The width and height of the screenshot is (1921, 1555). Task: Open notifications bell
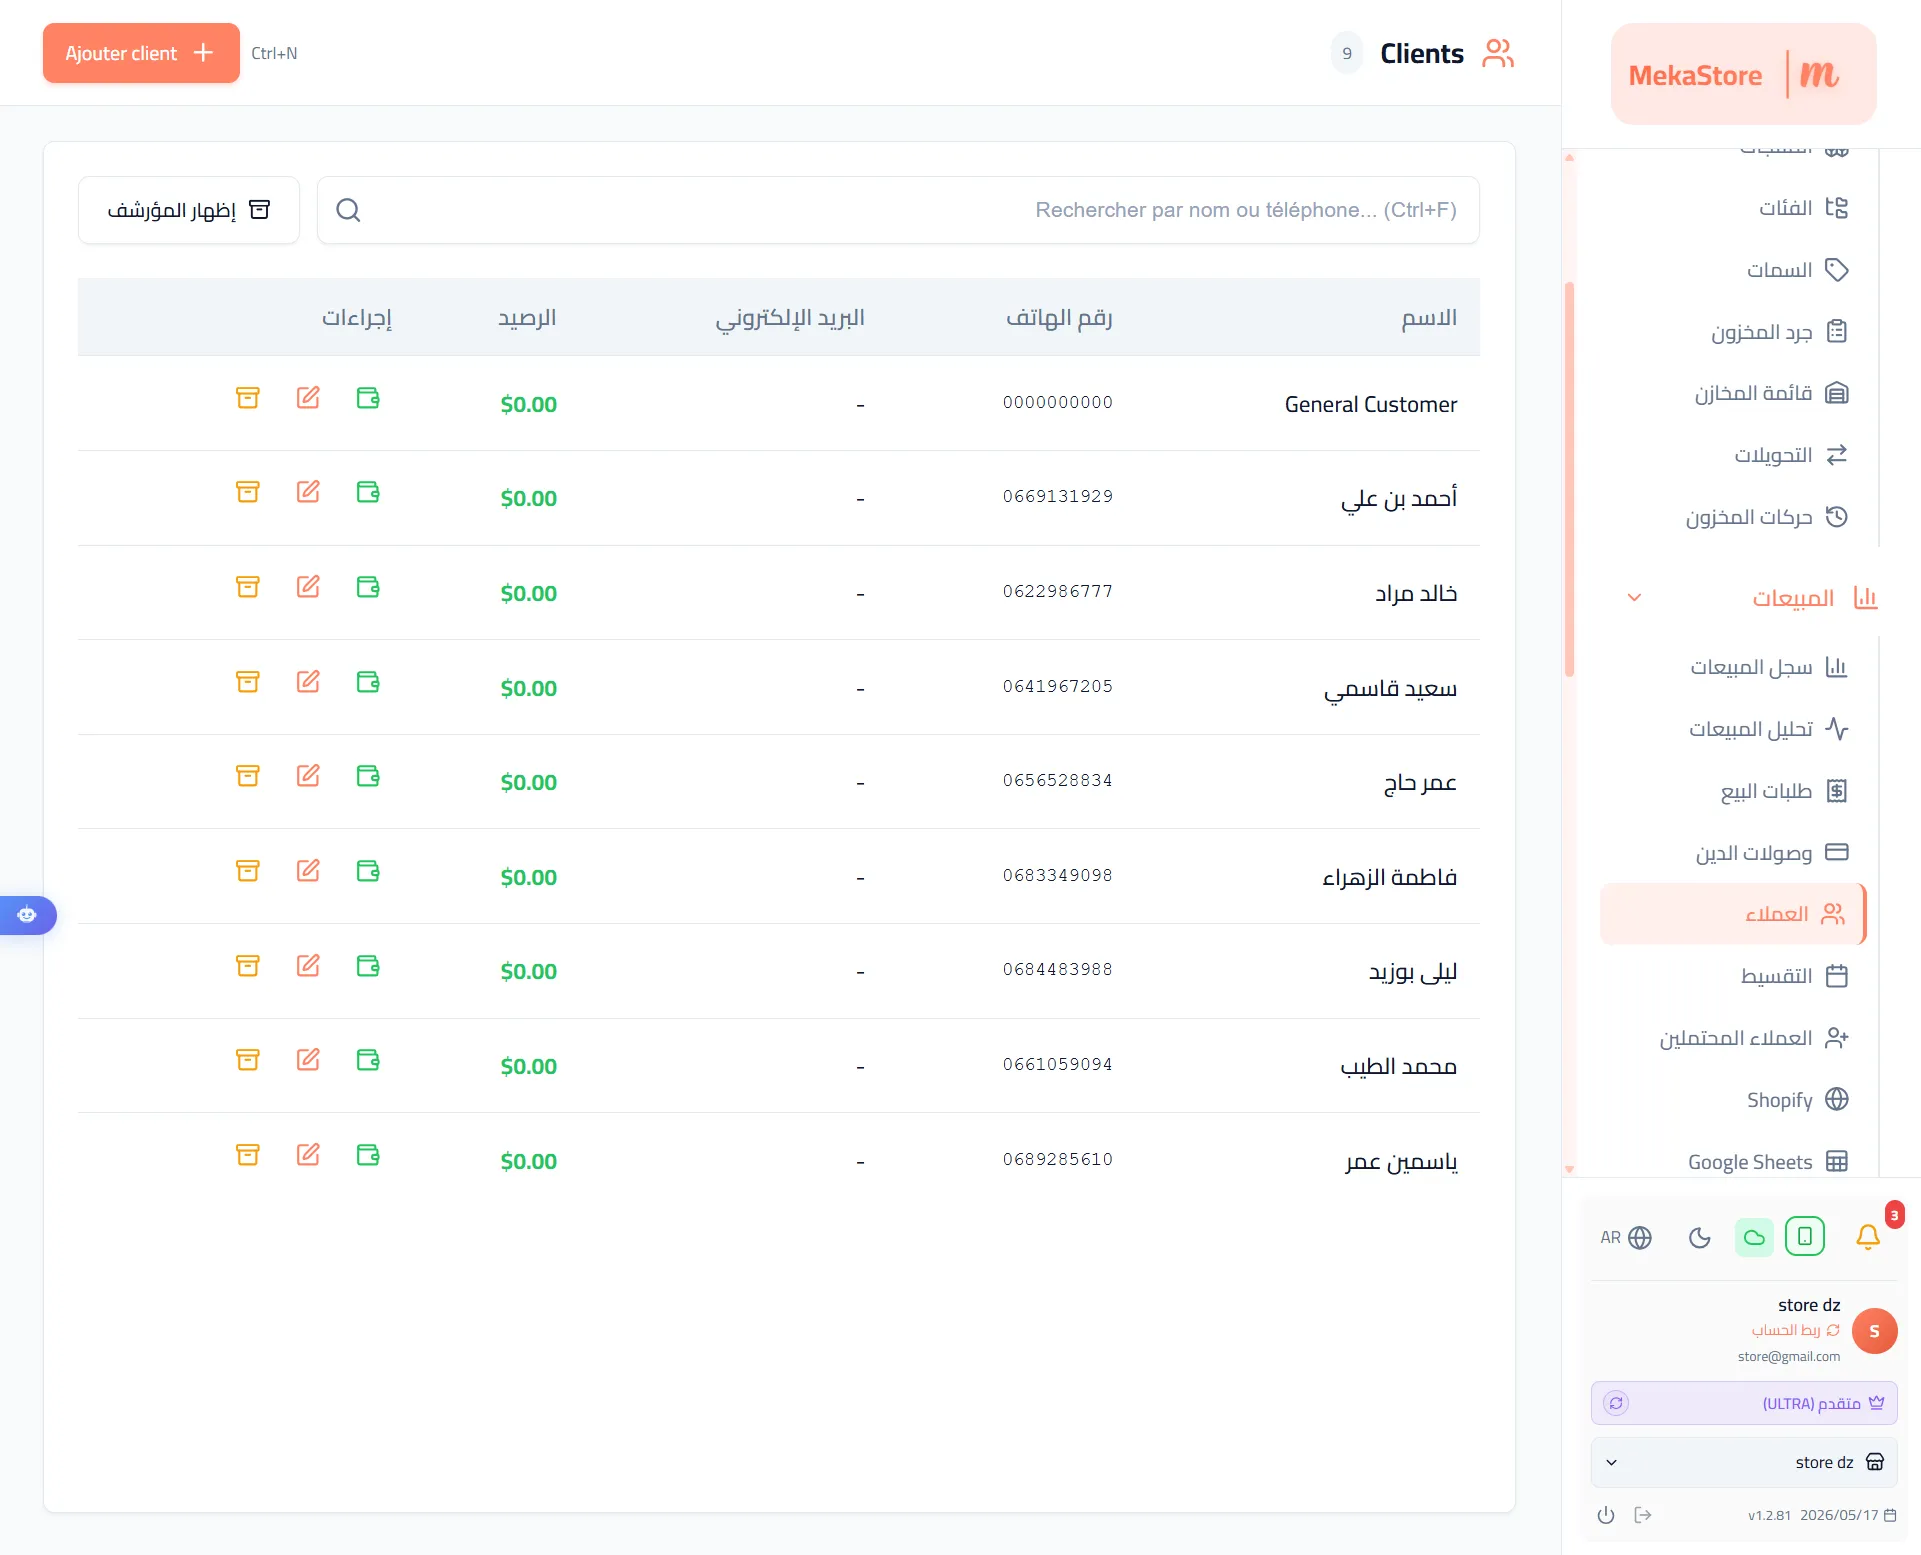coord(1868,1237)
